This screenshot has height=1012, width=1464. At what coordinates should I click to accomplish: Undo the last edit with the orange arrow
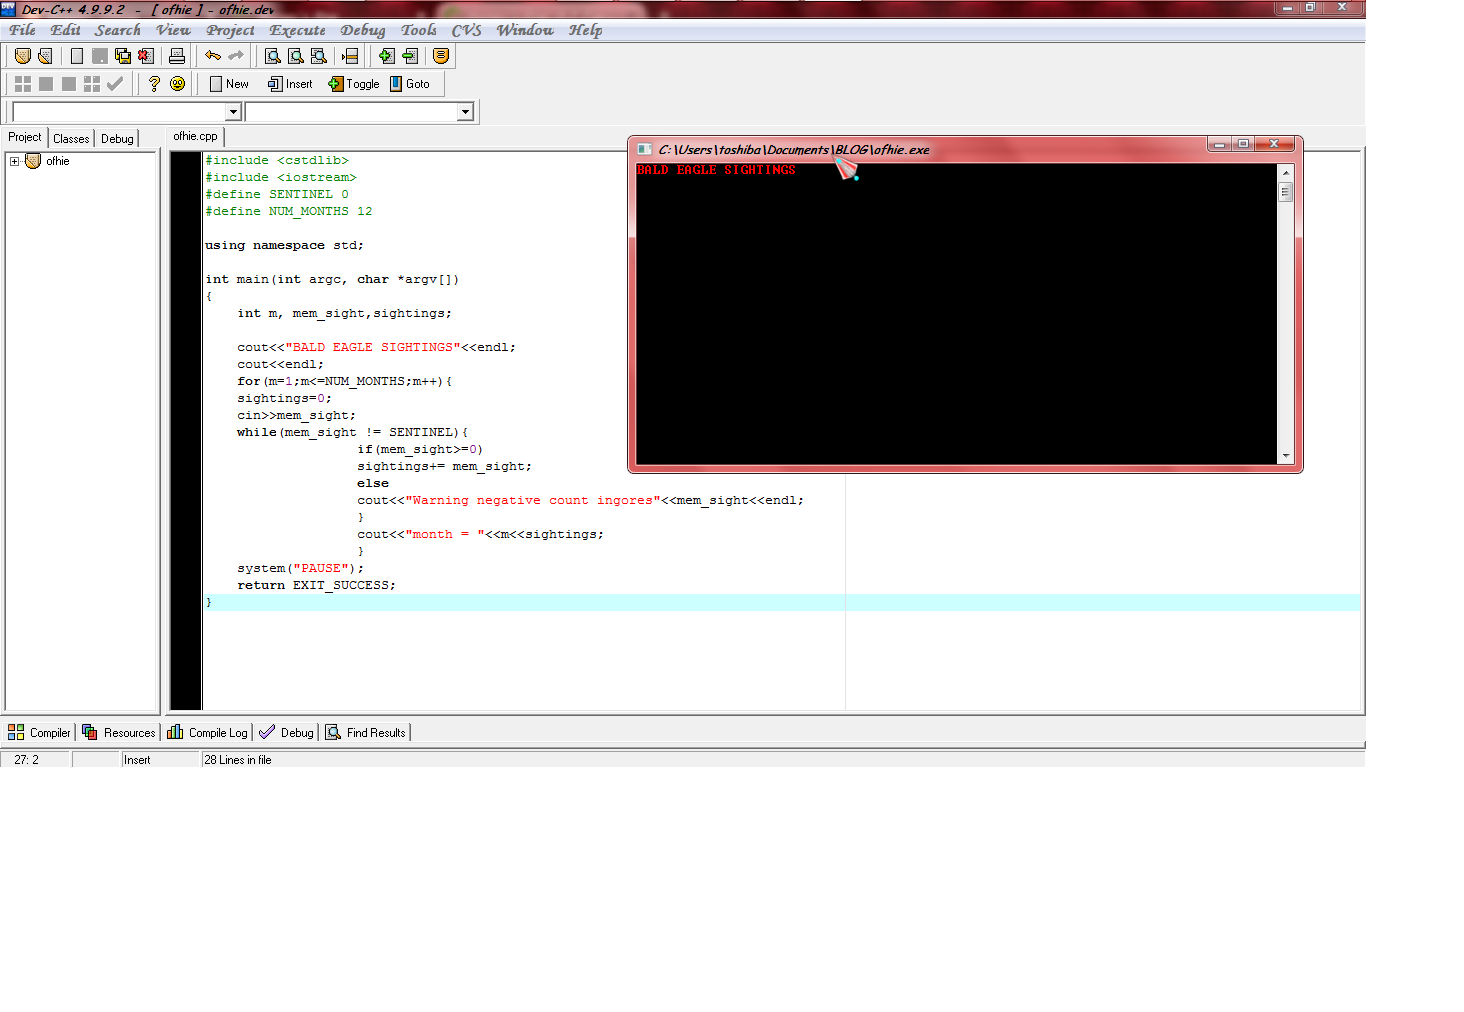coord(213,56)
